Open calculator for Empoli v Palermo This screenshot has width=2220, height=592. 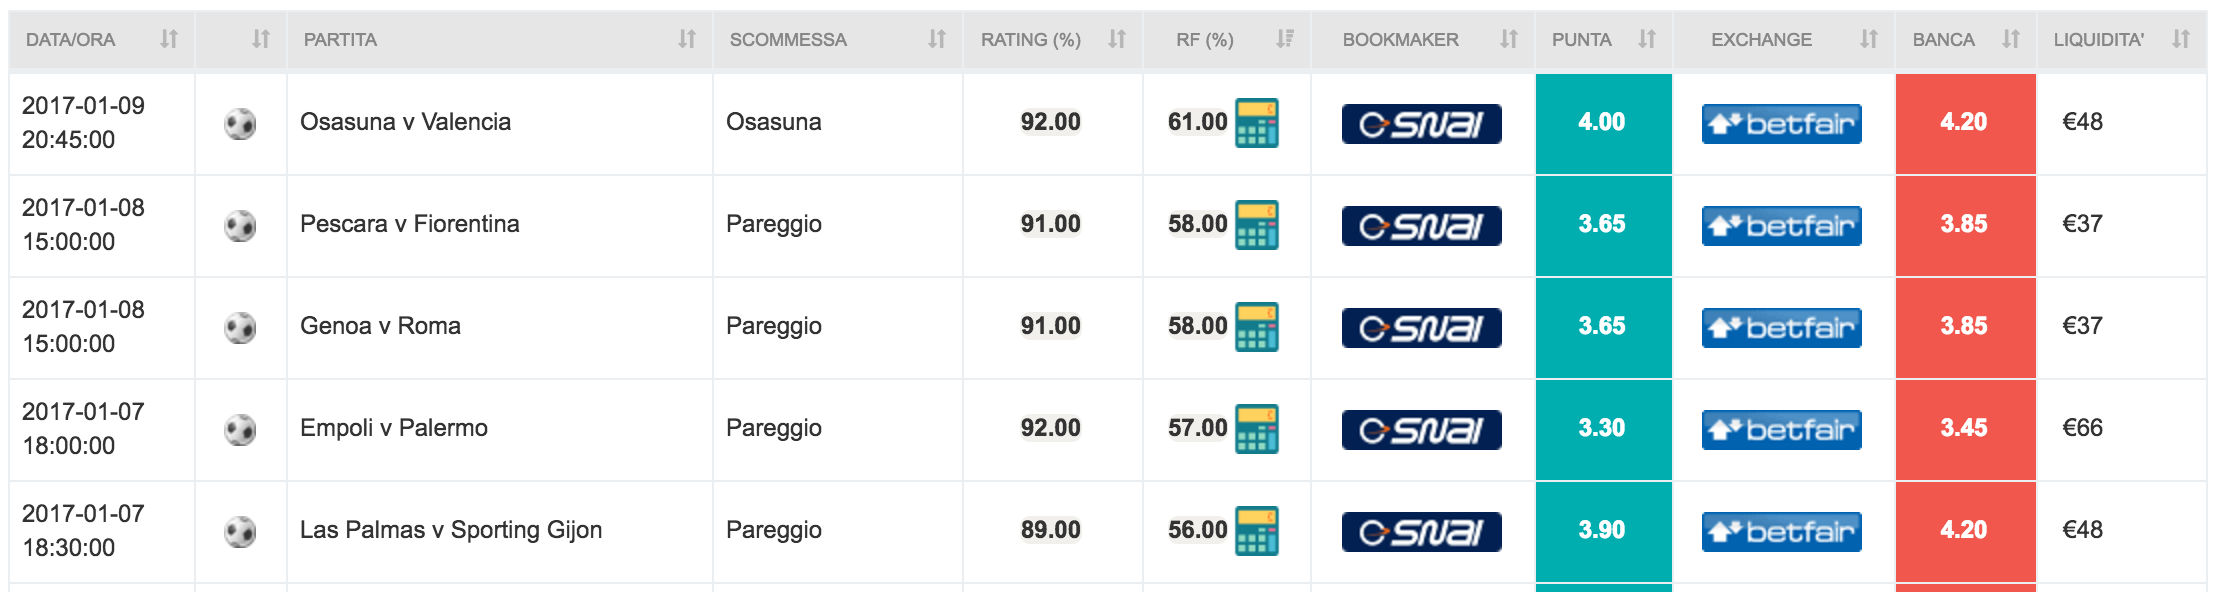pyautogui.click(x=1257, y=429)
